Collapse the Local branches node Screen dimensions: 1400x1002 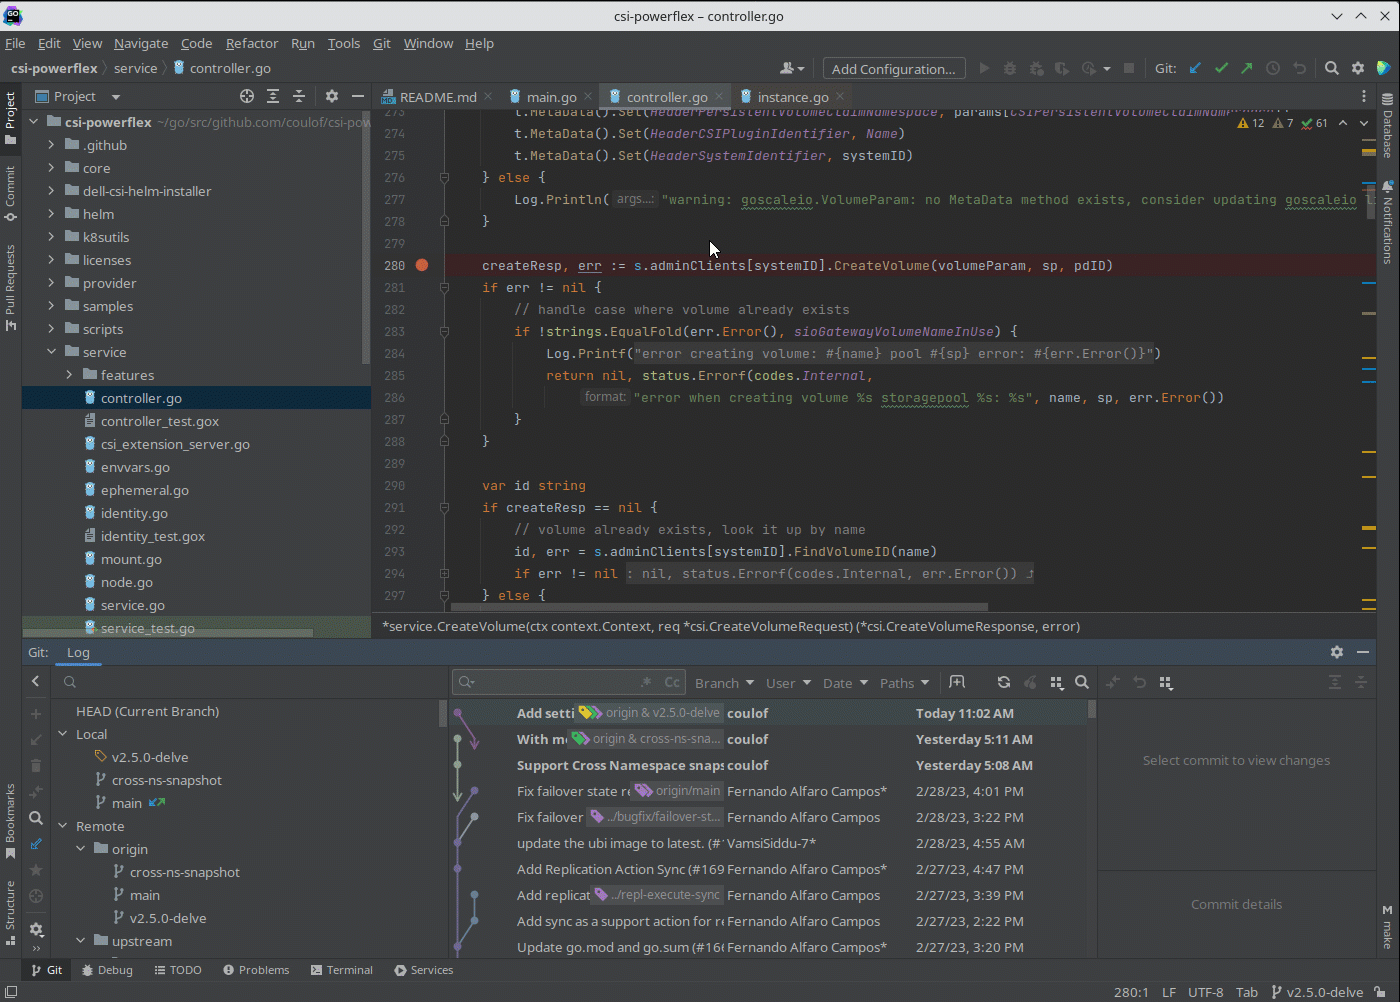point(60,733)
